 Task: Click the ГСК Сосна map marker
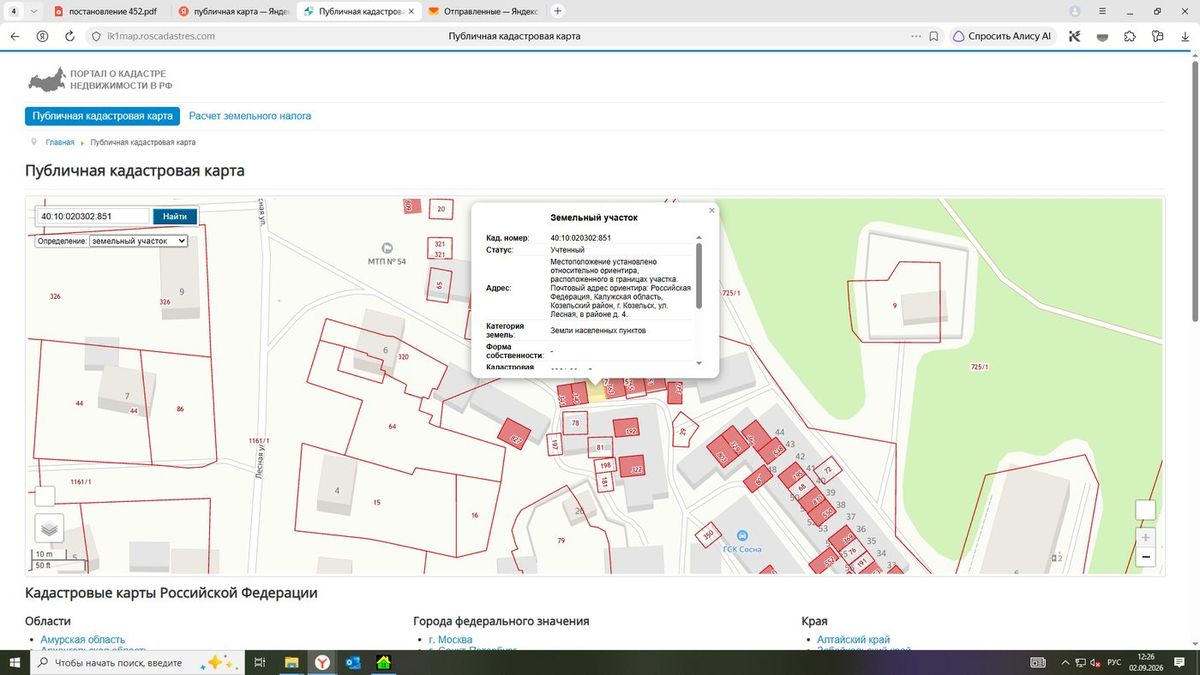pos(742,538)
